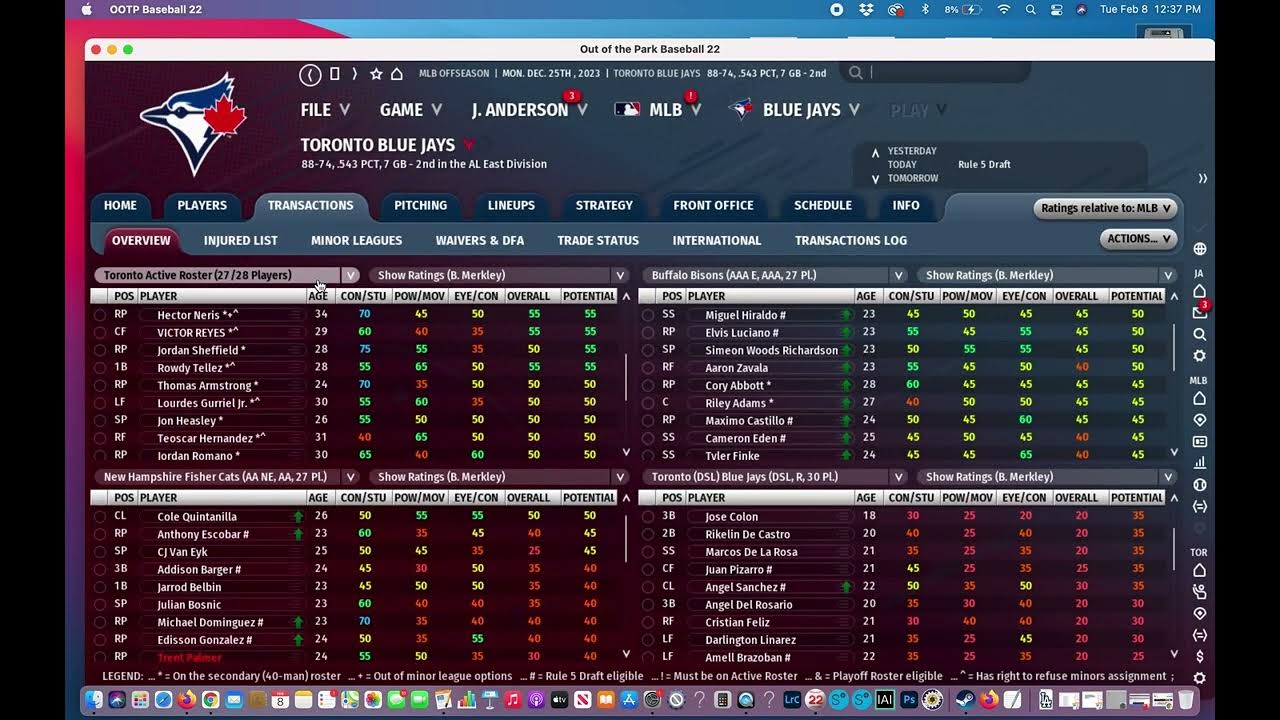The height and width of the screenshot is (720, 1280).
Task: Open the FILE menu
Action: [325, 110]
